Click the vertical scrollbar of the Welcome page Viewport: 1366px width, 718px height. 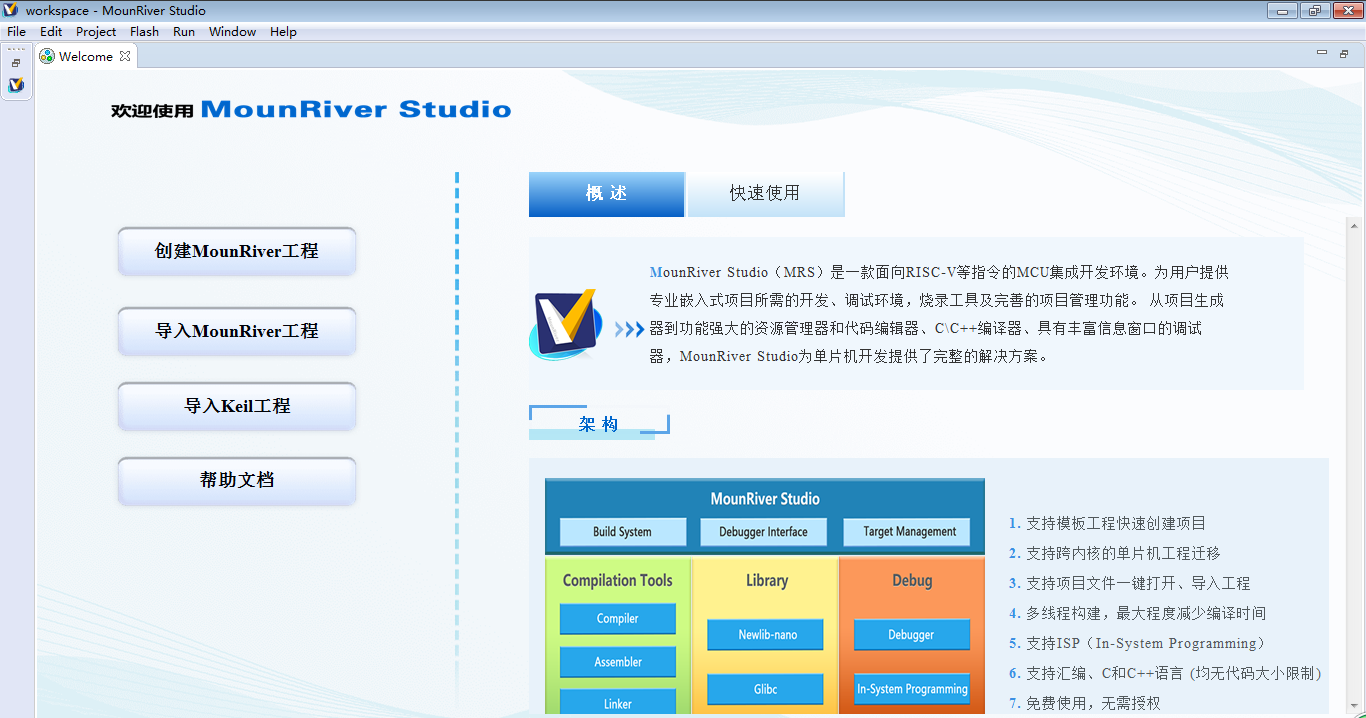(1356, 467)
